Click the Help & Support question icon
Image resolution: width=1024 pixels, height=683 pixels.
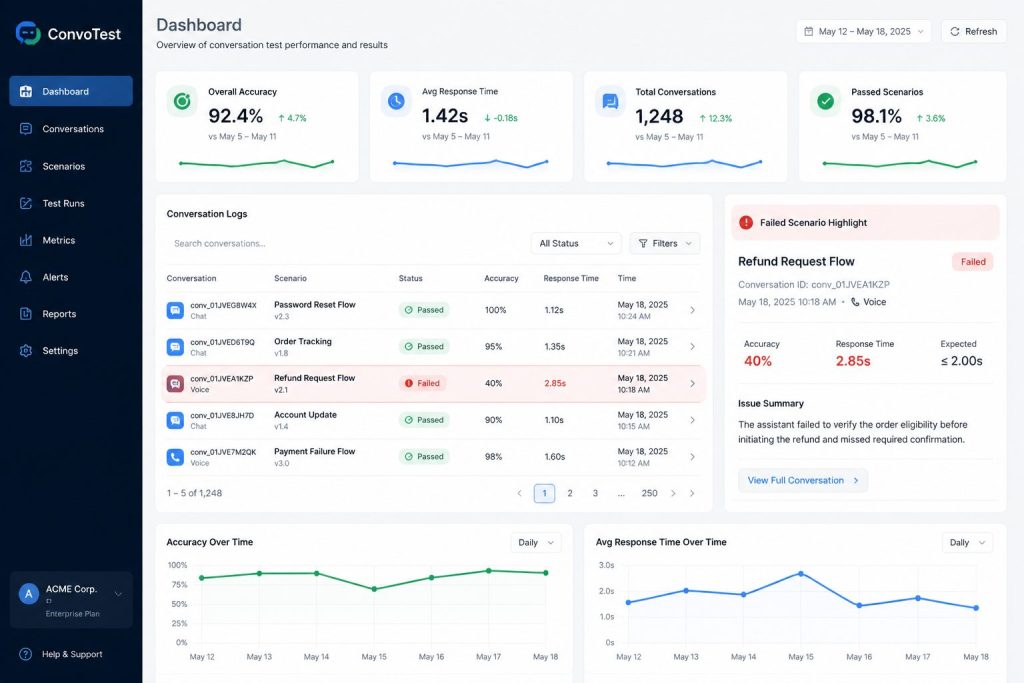click(x=25, y=654)
